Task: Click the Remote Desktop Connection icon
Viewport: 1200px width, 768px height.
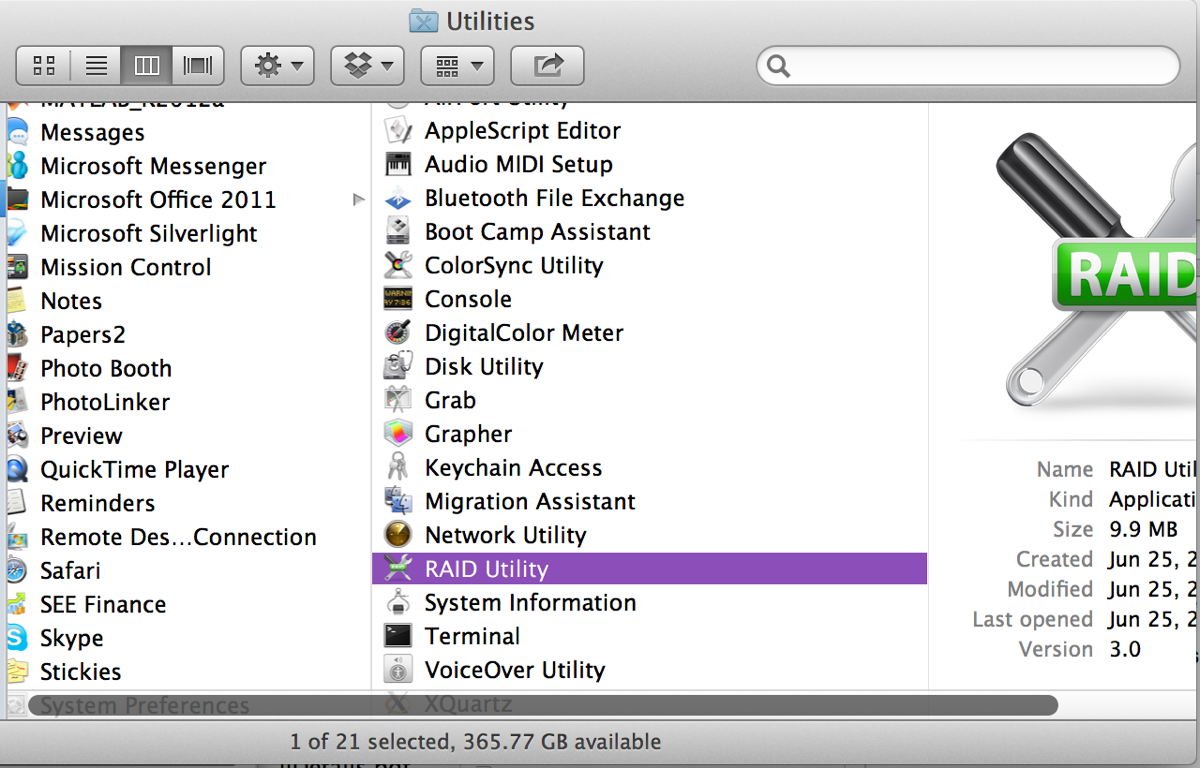Action: 17,537
